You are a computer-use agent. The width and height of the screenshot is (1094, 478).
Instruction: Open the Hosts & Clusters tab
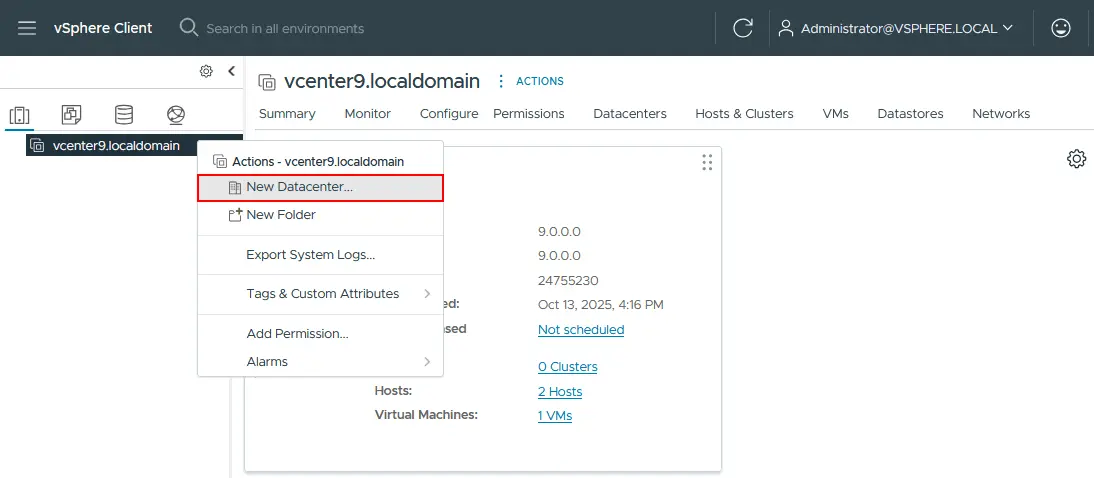(x=744, y=114)
